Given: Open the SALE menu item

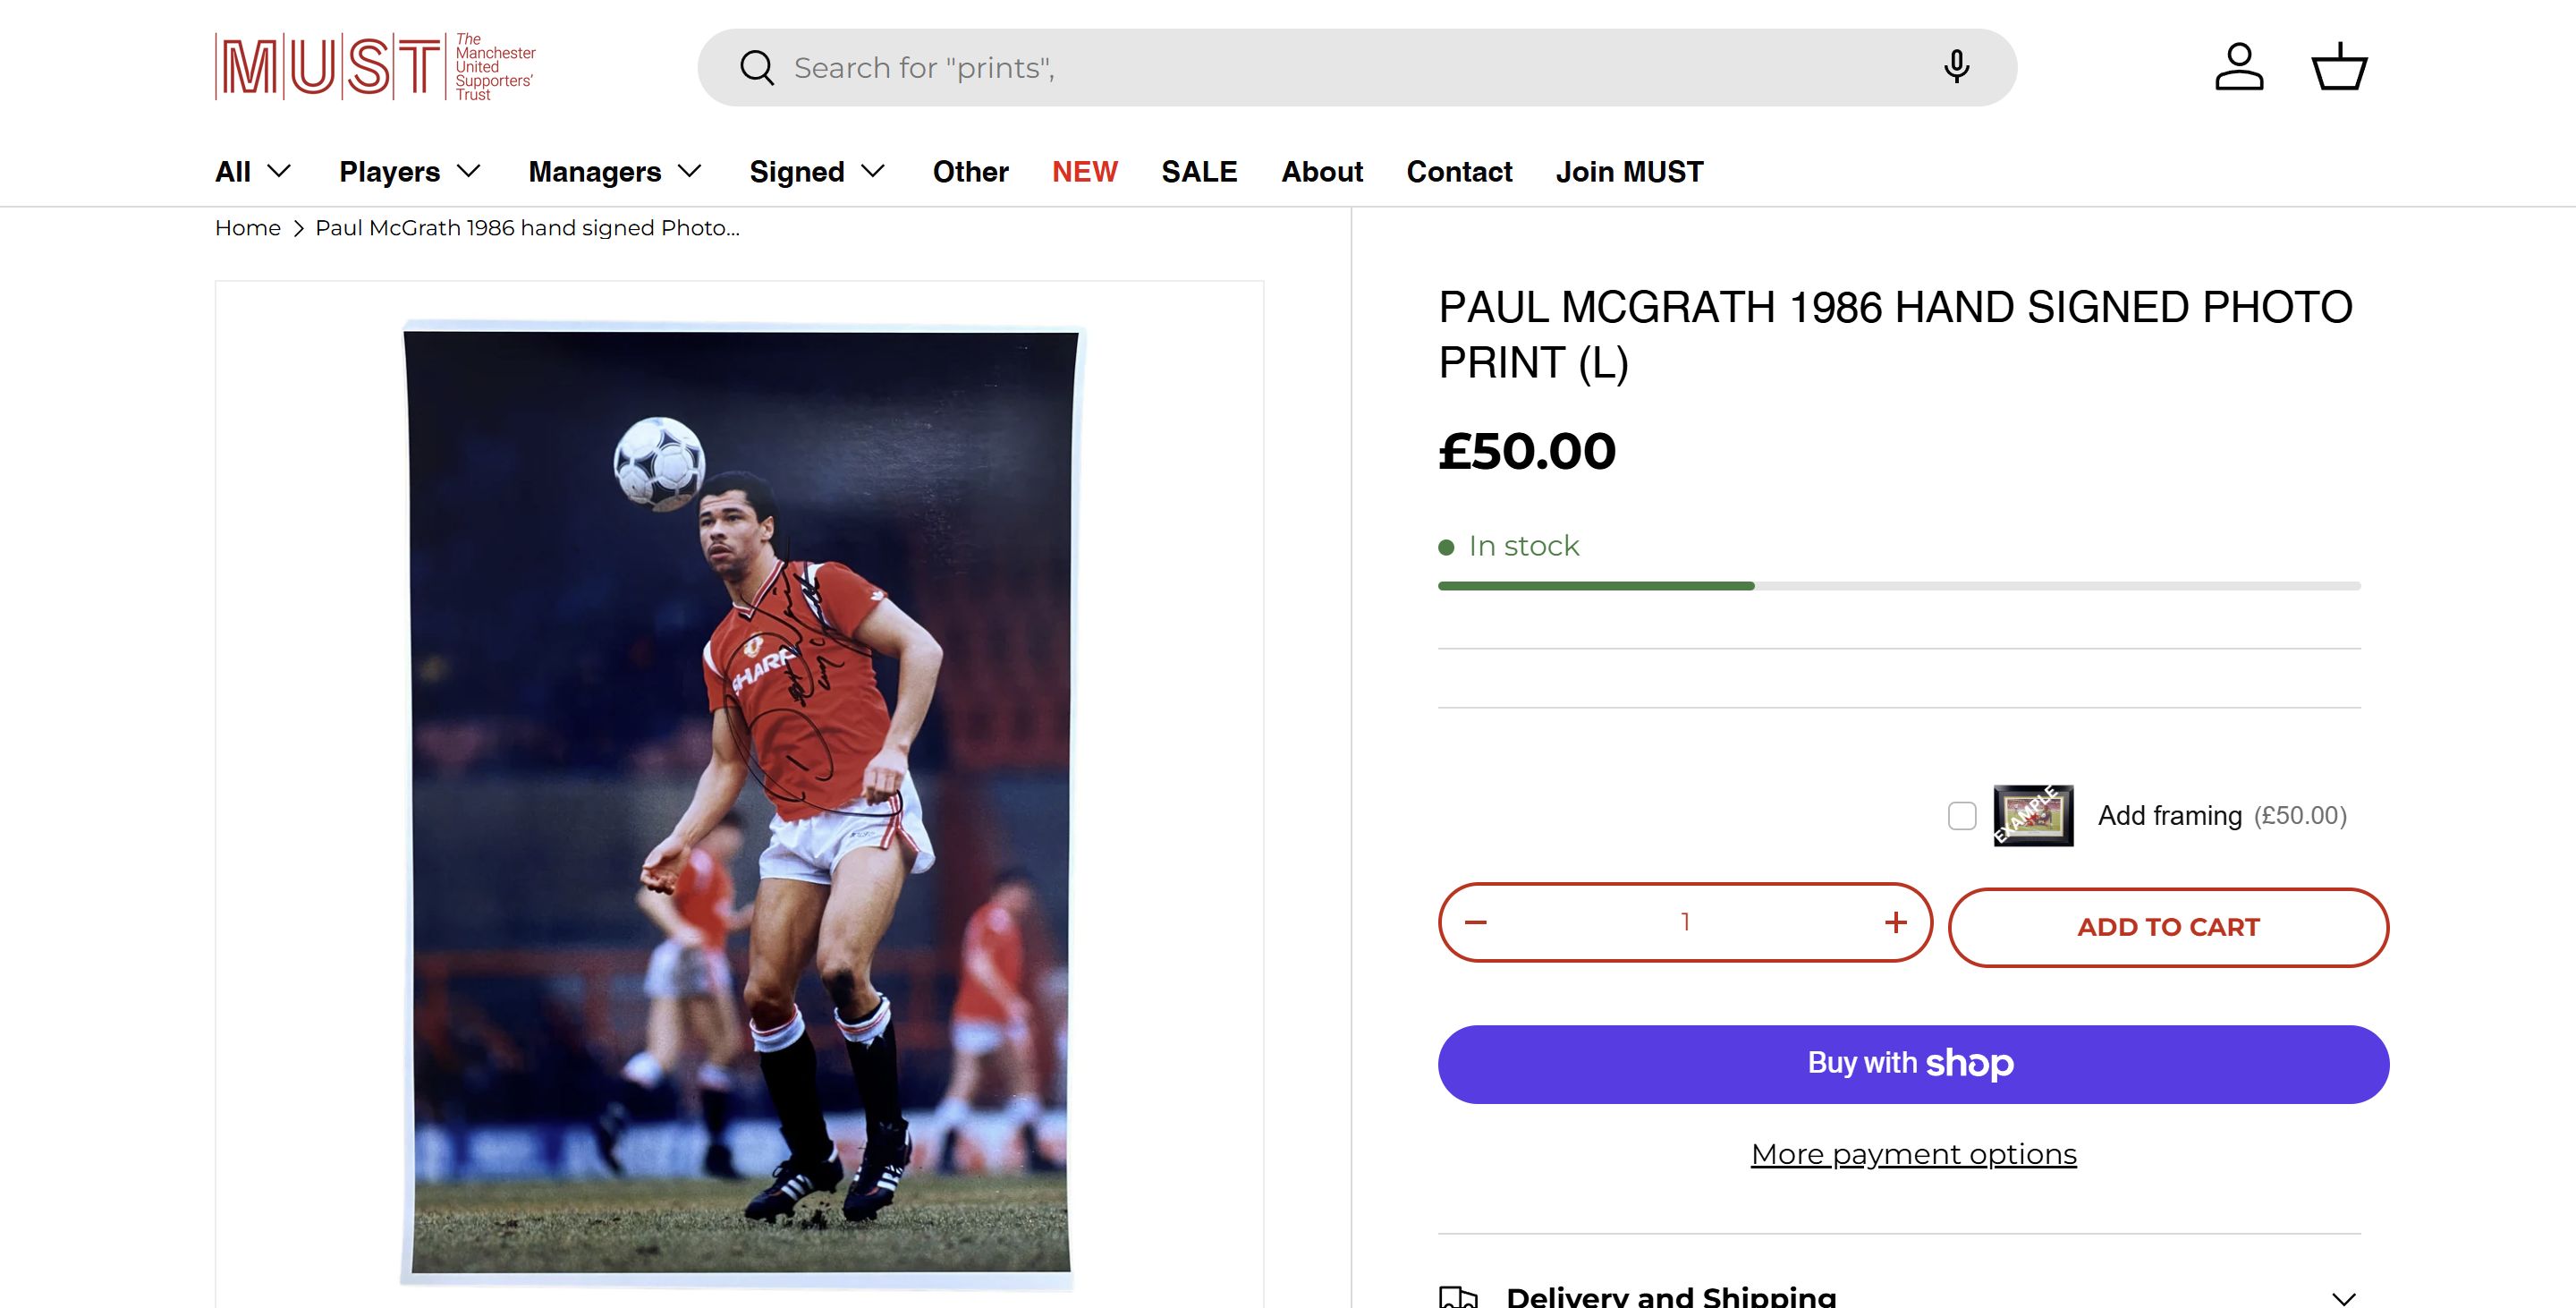Looking at the screenshot, I should [1199, 172].
